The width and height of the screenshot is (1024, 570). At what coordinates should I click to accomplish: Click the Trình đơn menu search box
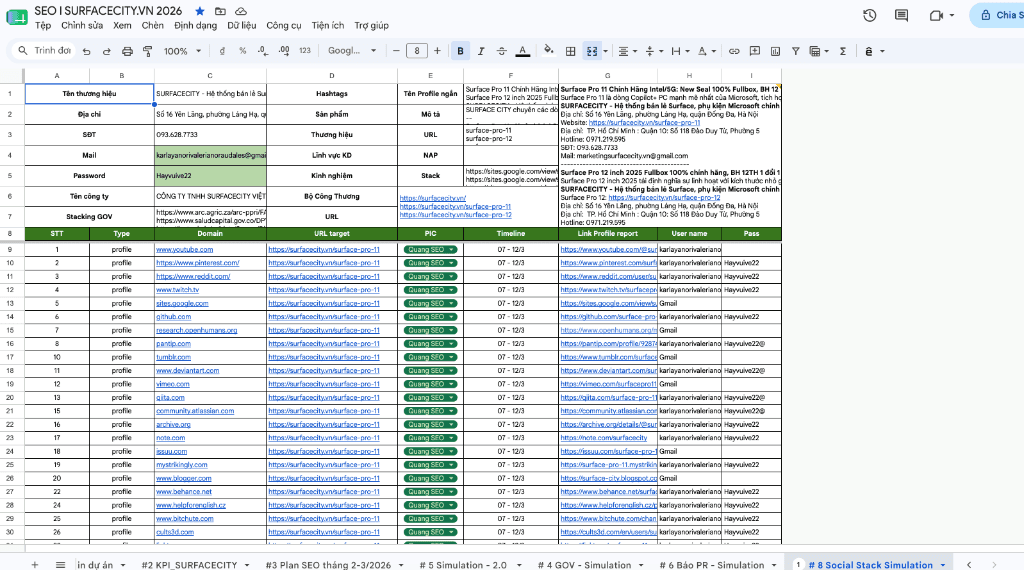(x=44, y=51)
